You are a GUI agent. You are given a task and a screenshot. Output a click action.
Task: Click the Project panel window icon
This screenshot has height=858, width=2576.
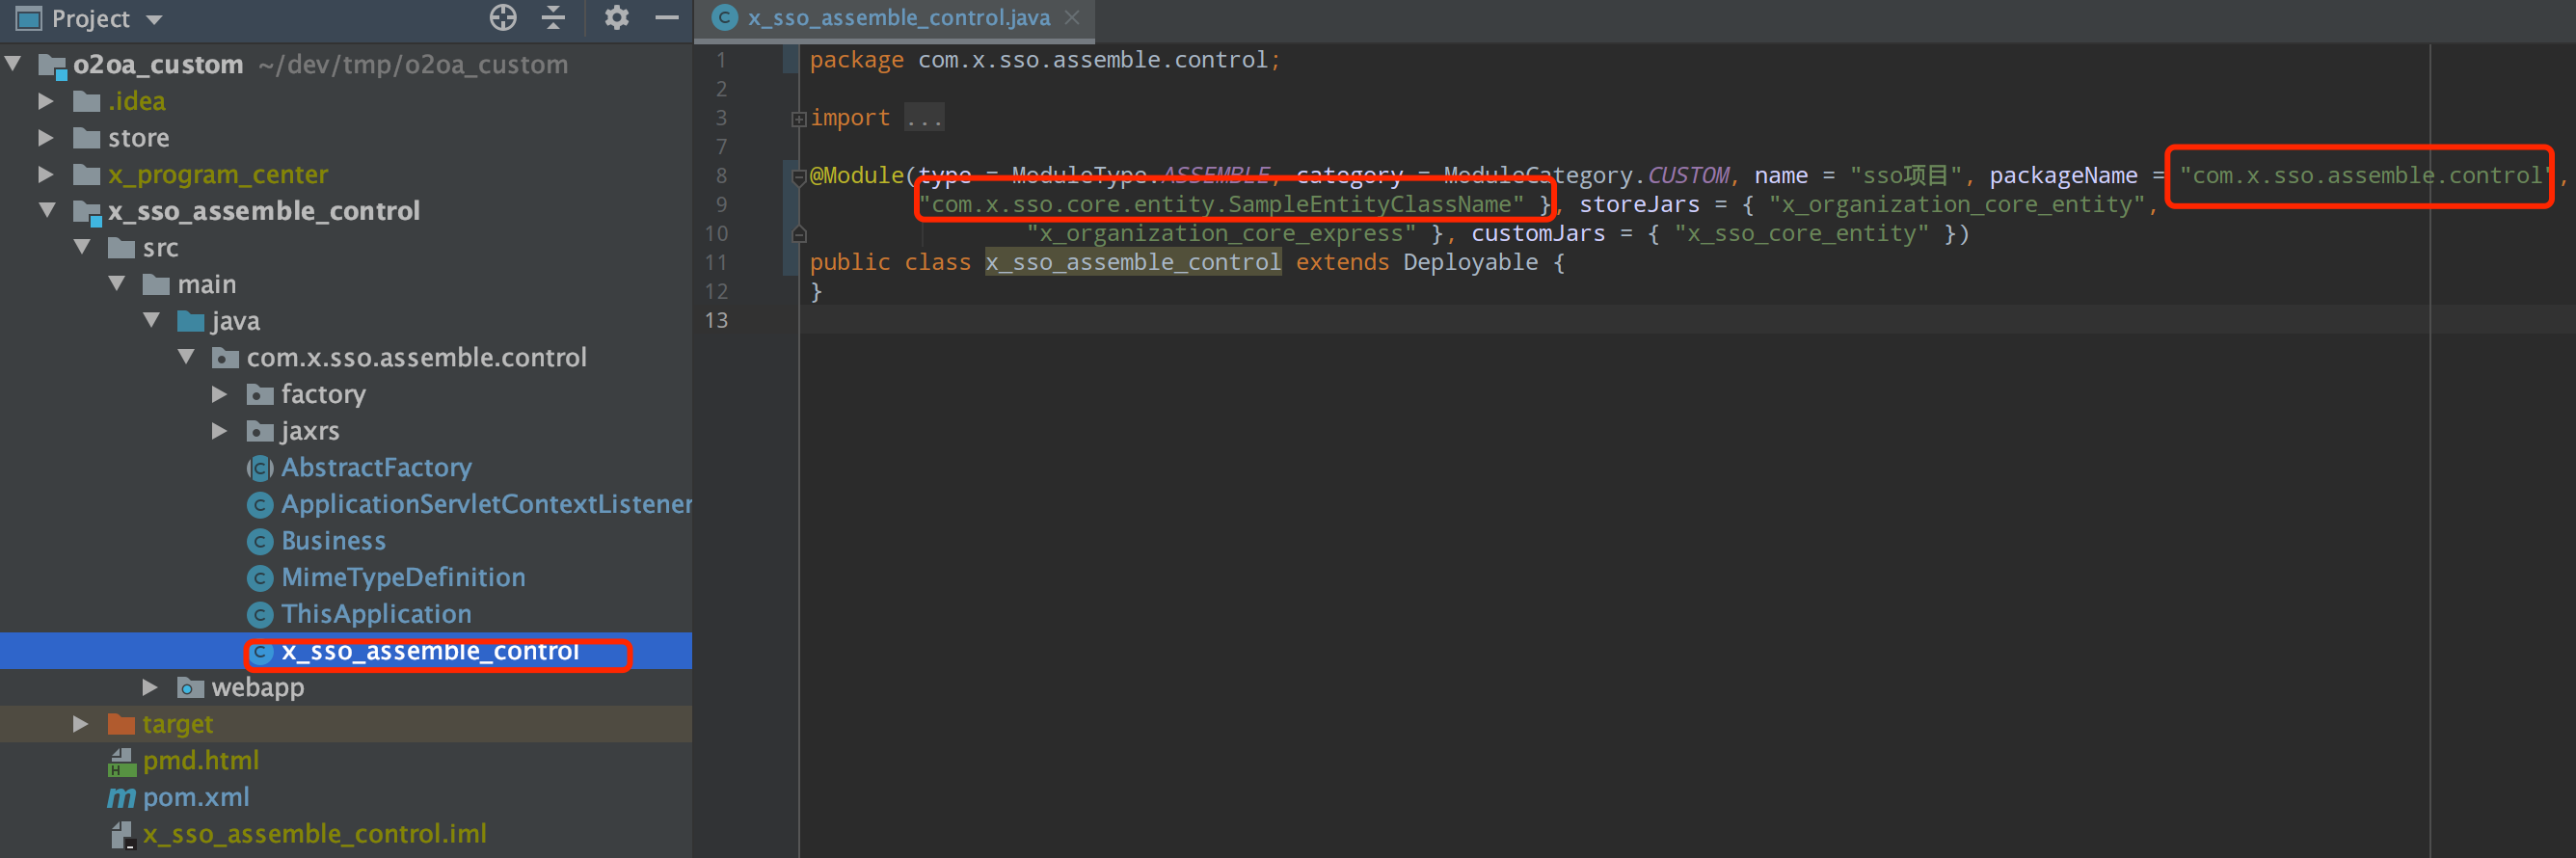[28, 18]
